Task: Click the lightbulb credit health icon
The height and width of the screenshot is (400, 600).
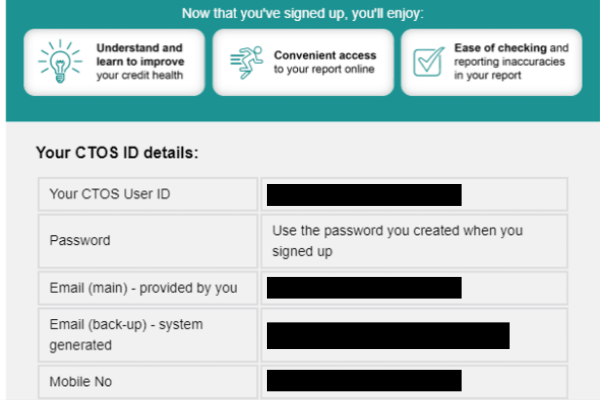Action: coord(60,61)
